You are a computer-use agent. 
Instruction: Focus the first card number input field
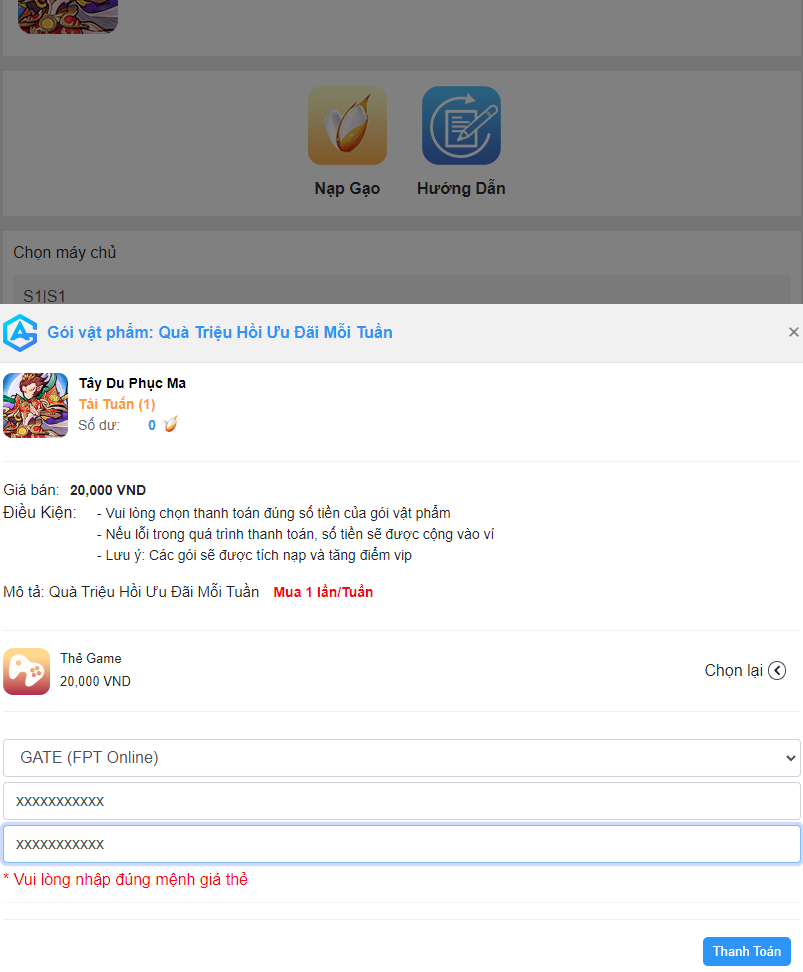pyautogui.click(x=401, y=801)
